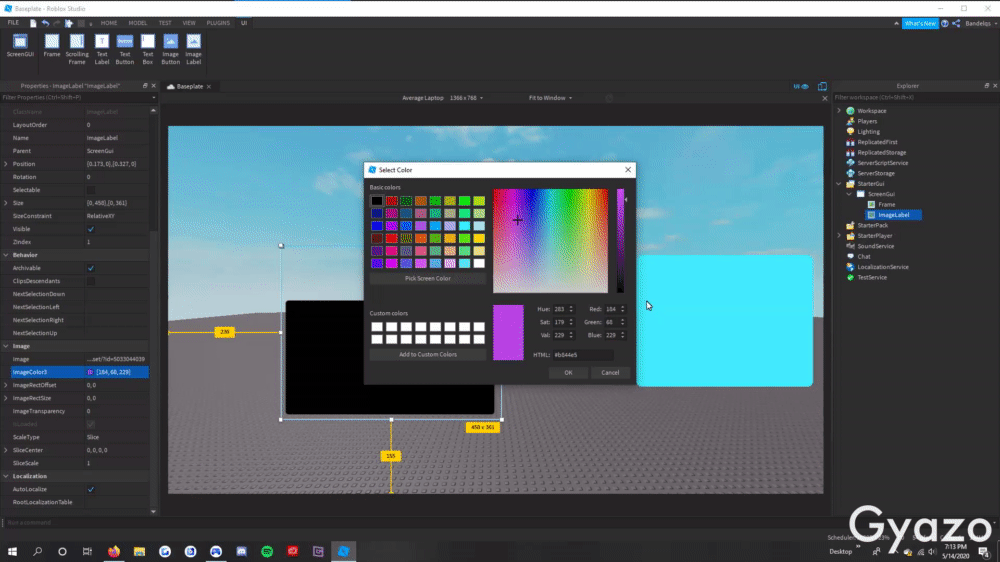
Task: Open the FILE menu
Action: point(13,23)
